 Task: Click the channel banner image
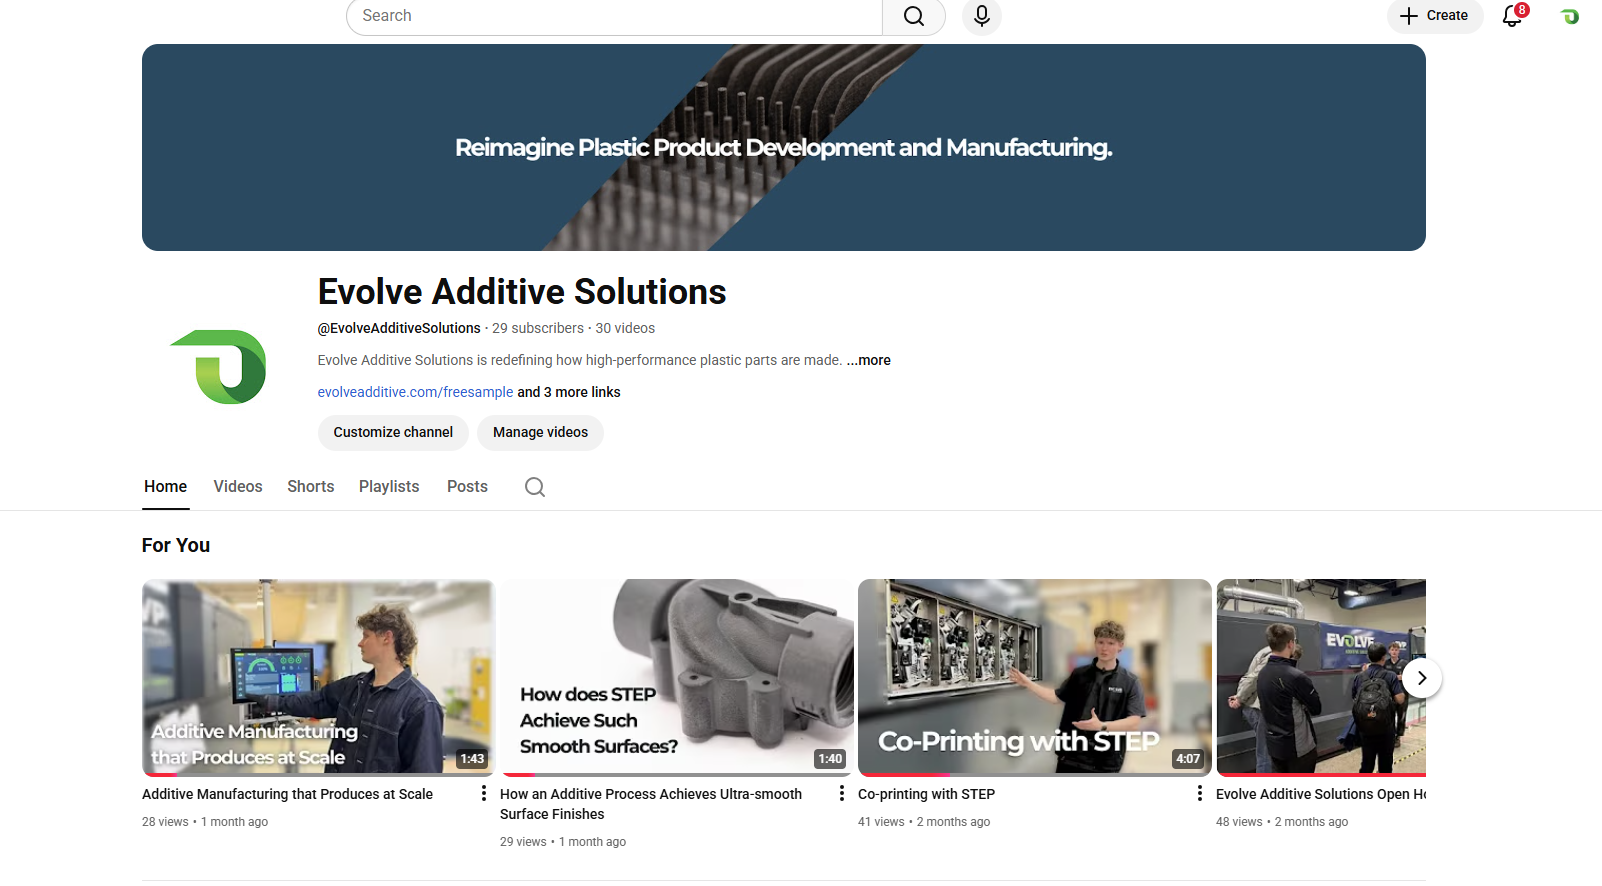pos(784,148)
